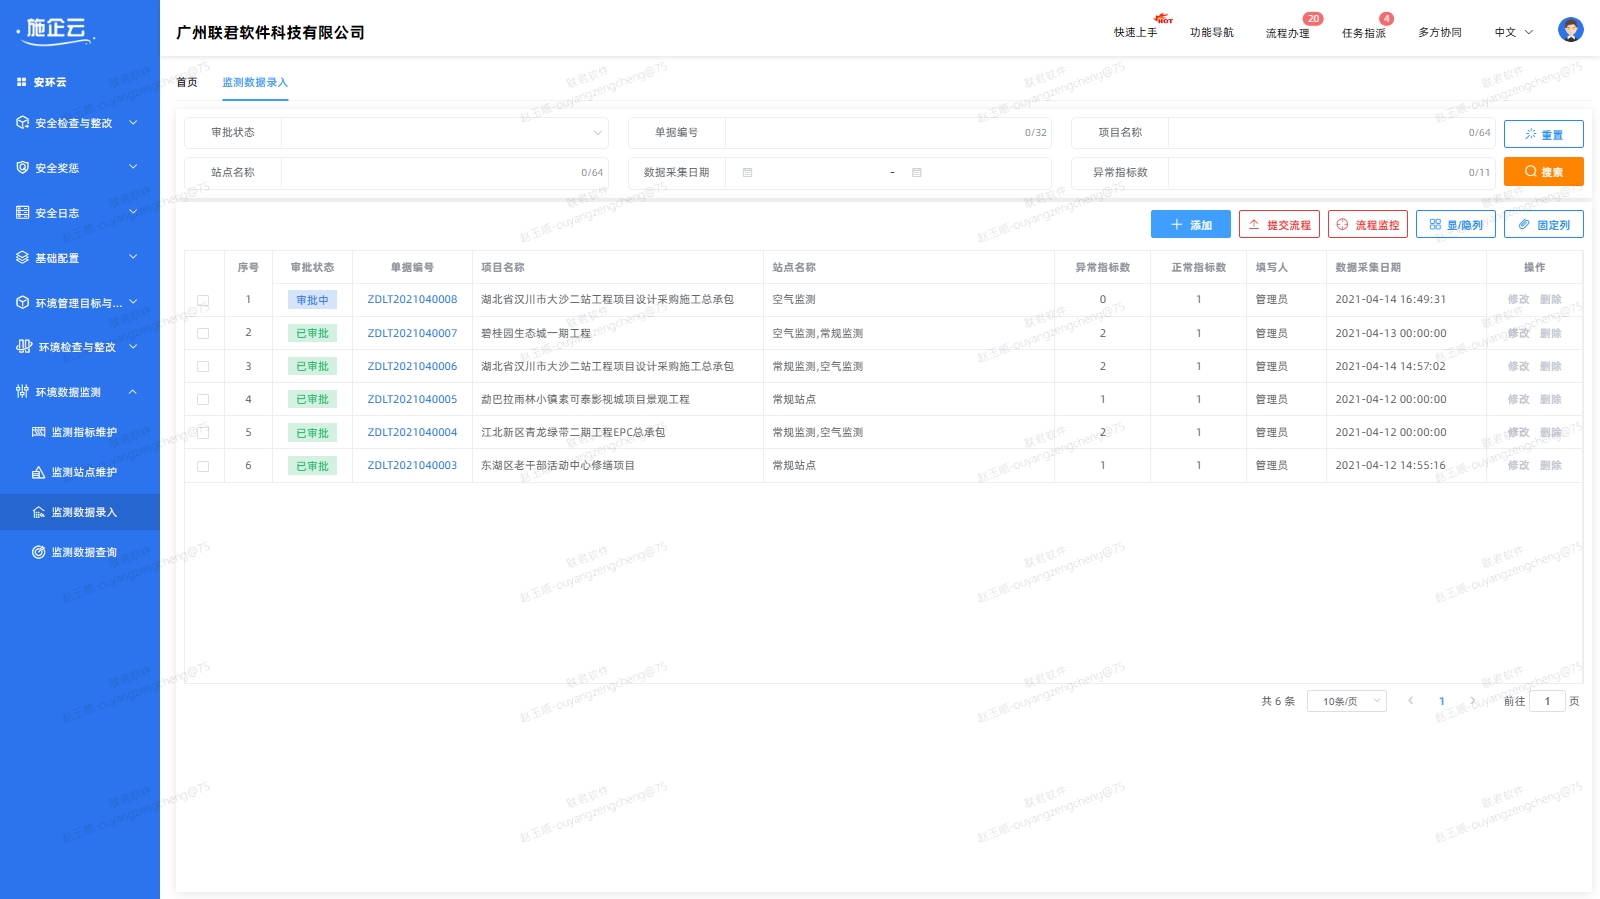This screenshot has height=899, width=1600.
Task: Check the row for ZDLT2021040006
Action: click(x=203, y=366)
